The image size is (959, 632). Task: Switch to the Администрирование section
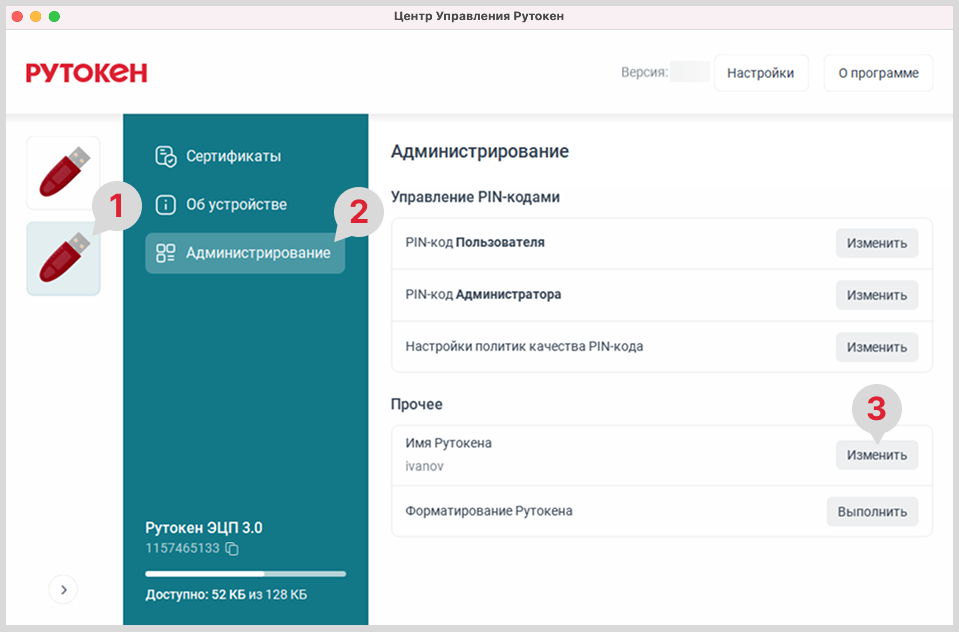(x=257, y=253)
